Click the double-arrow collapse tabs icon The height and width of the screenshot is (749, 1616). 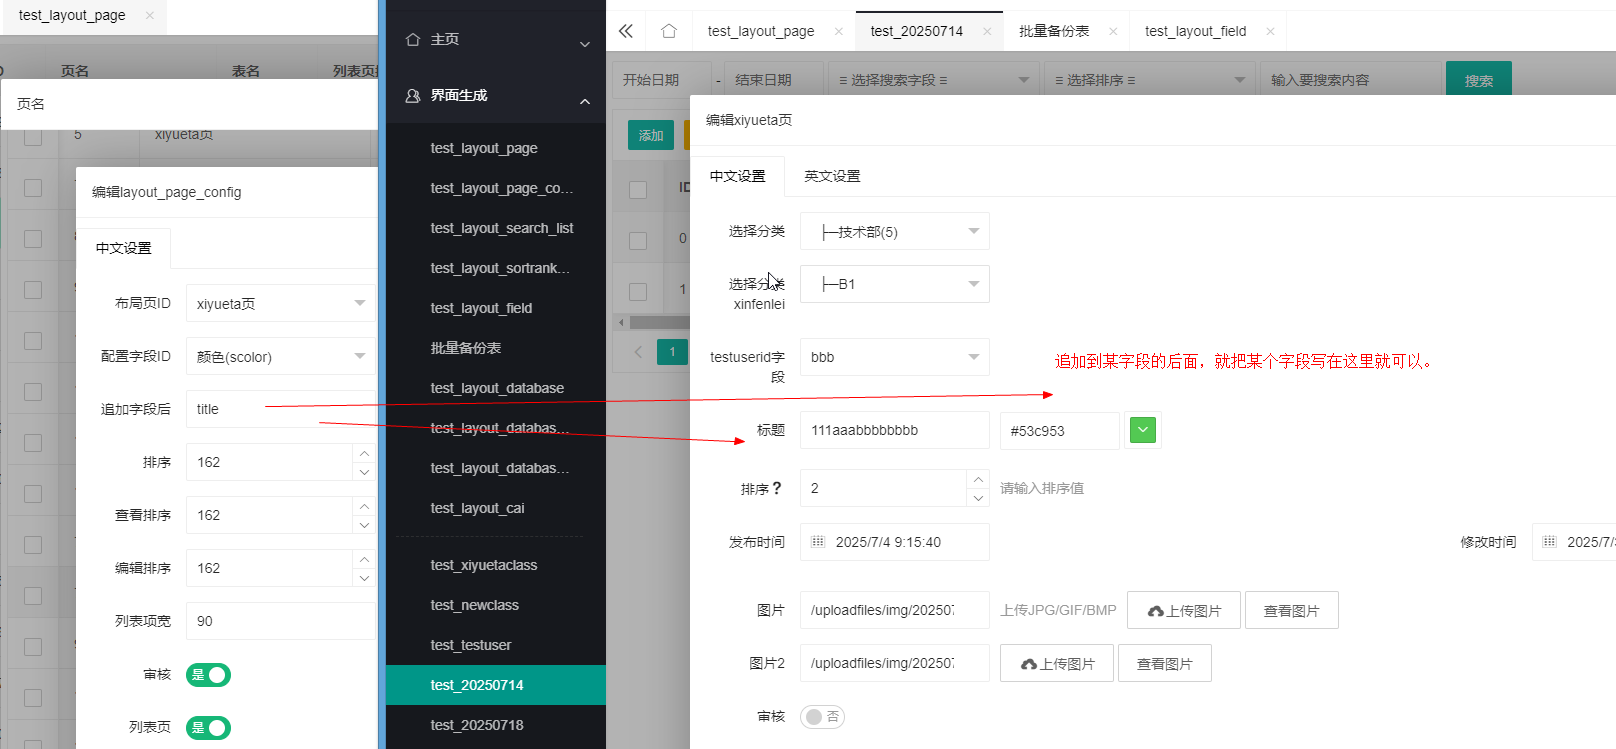pyautogui.click(x=626, y=31)
